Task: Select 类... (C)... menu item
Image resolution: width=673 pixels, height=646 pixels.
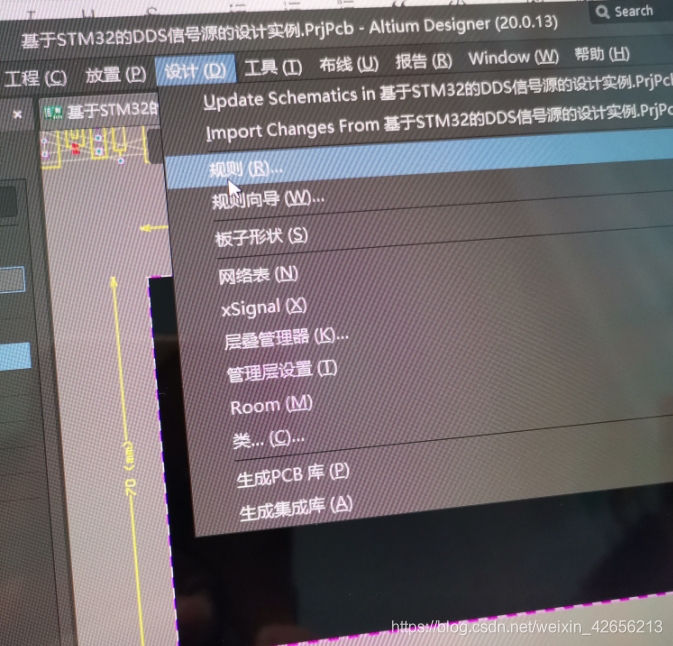Action: pyautogui.click(x=268, y=439)
